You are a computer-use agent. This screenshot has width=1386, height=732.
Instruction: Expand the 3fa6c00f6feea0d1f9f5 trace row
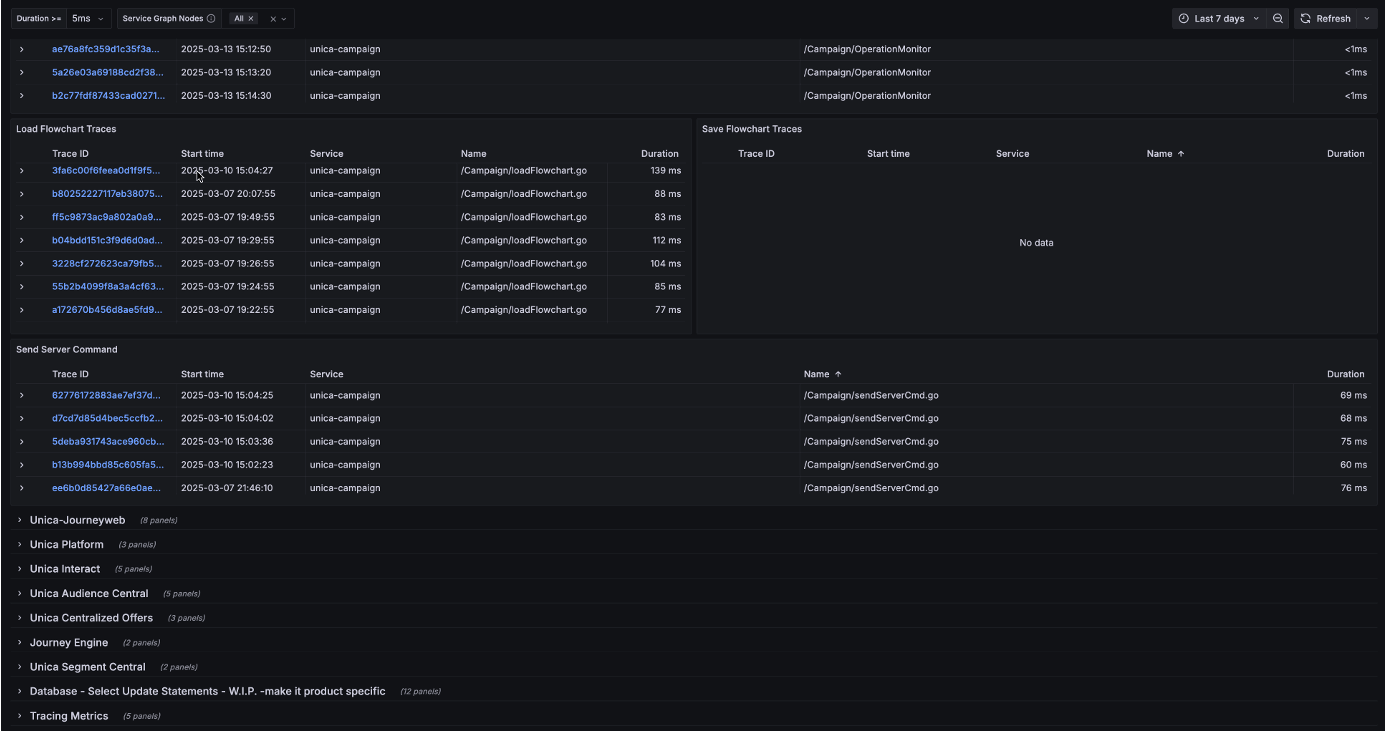(x=21, y=171)
